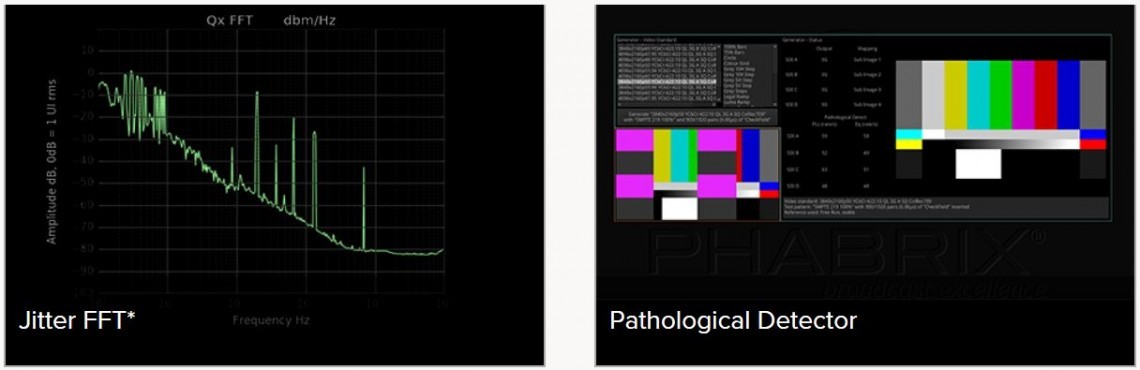Click the Generate test pattern button
This screenshot has height=370, width=1140.
[697, 117]
